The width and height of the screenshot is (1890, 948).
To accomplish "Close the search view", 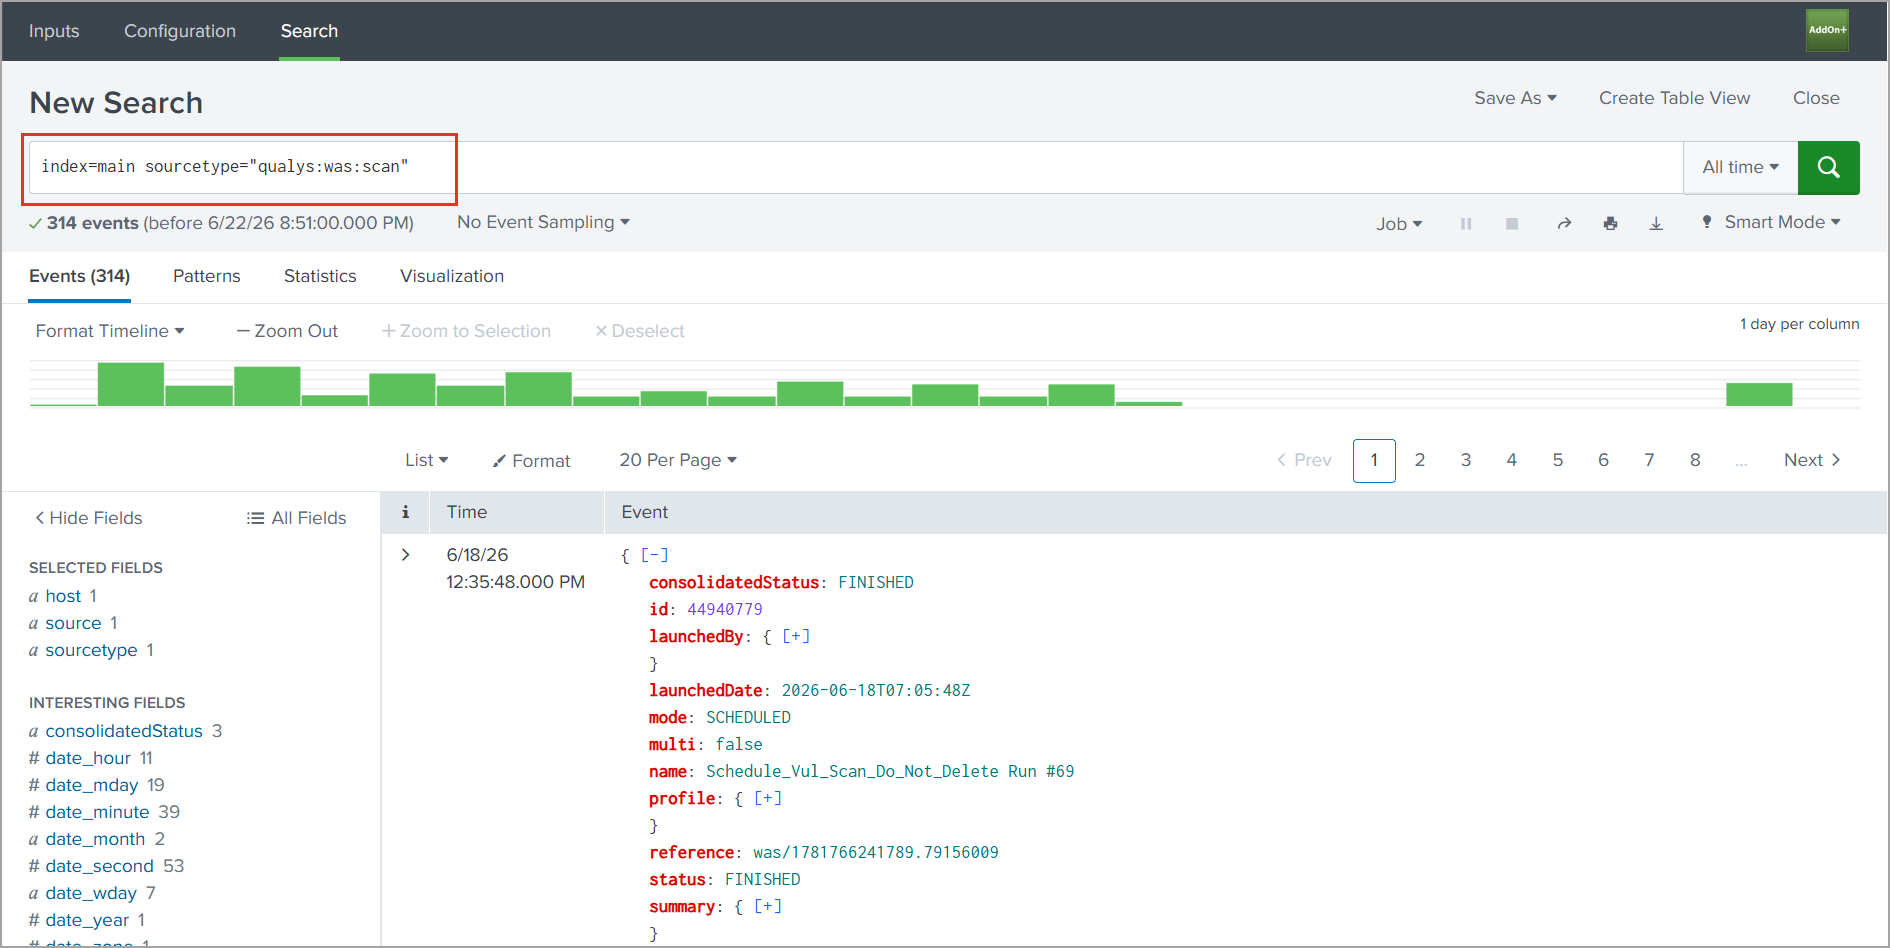I will 1816,98.
